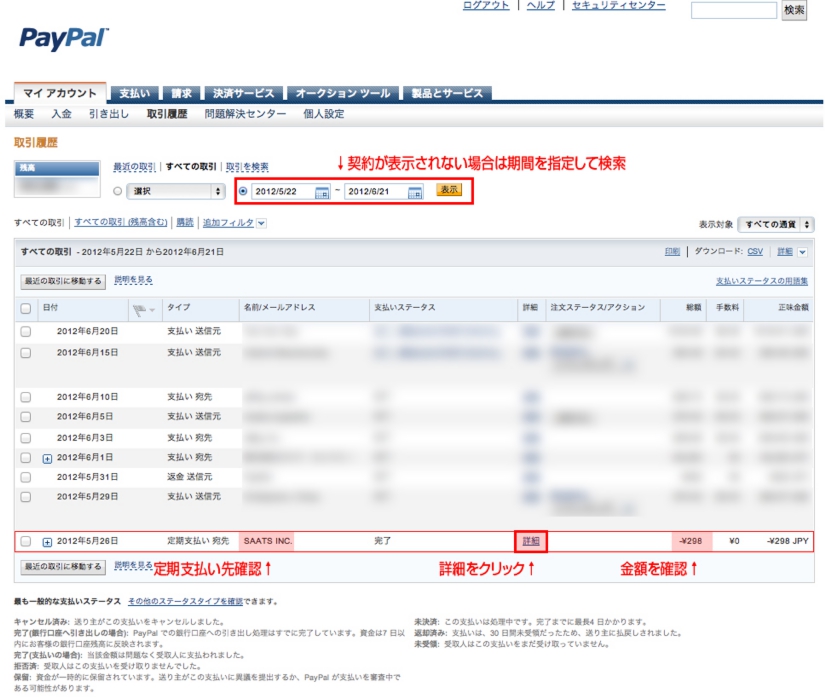Switch to the 支払い tab
Screen dimensions: 825x698
click(x=134, y=93)
